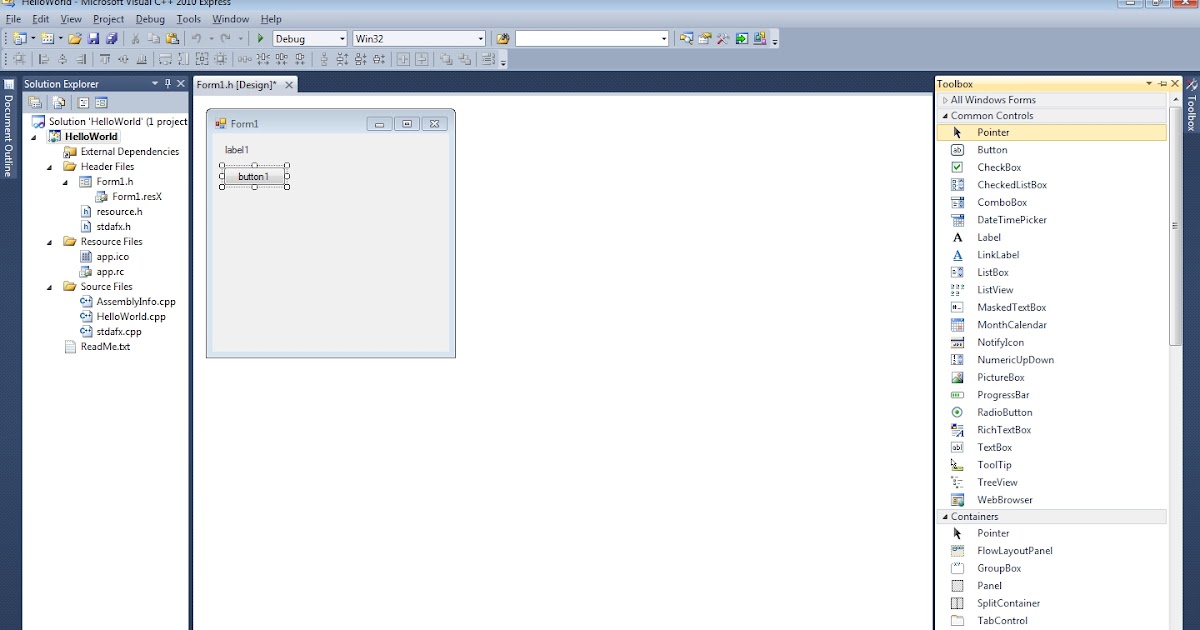Select ReadMe.txt in Solution Explorer
The height and width of the screenshot is (630, 1200).
[105, 347]
